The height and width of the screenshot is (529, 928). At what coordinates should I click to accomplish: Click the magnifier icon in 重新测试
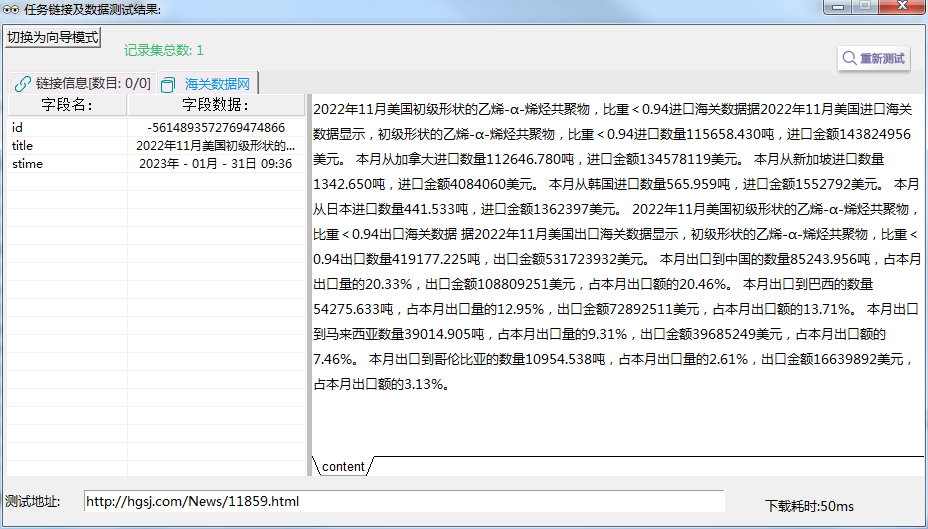coord(849,58)
